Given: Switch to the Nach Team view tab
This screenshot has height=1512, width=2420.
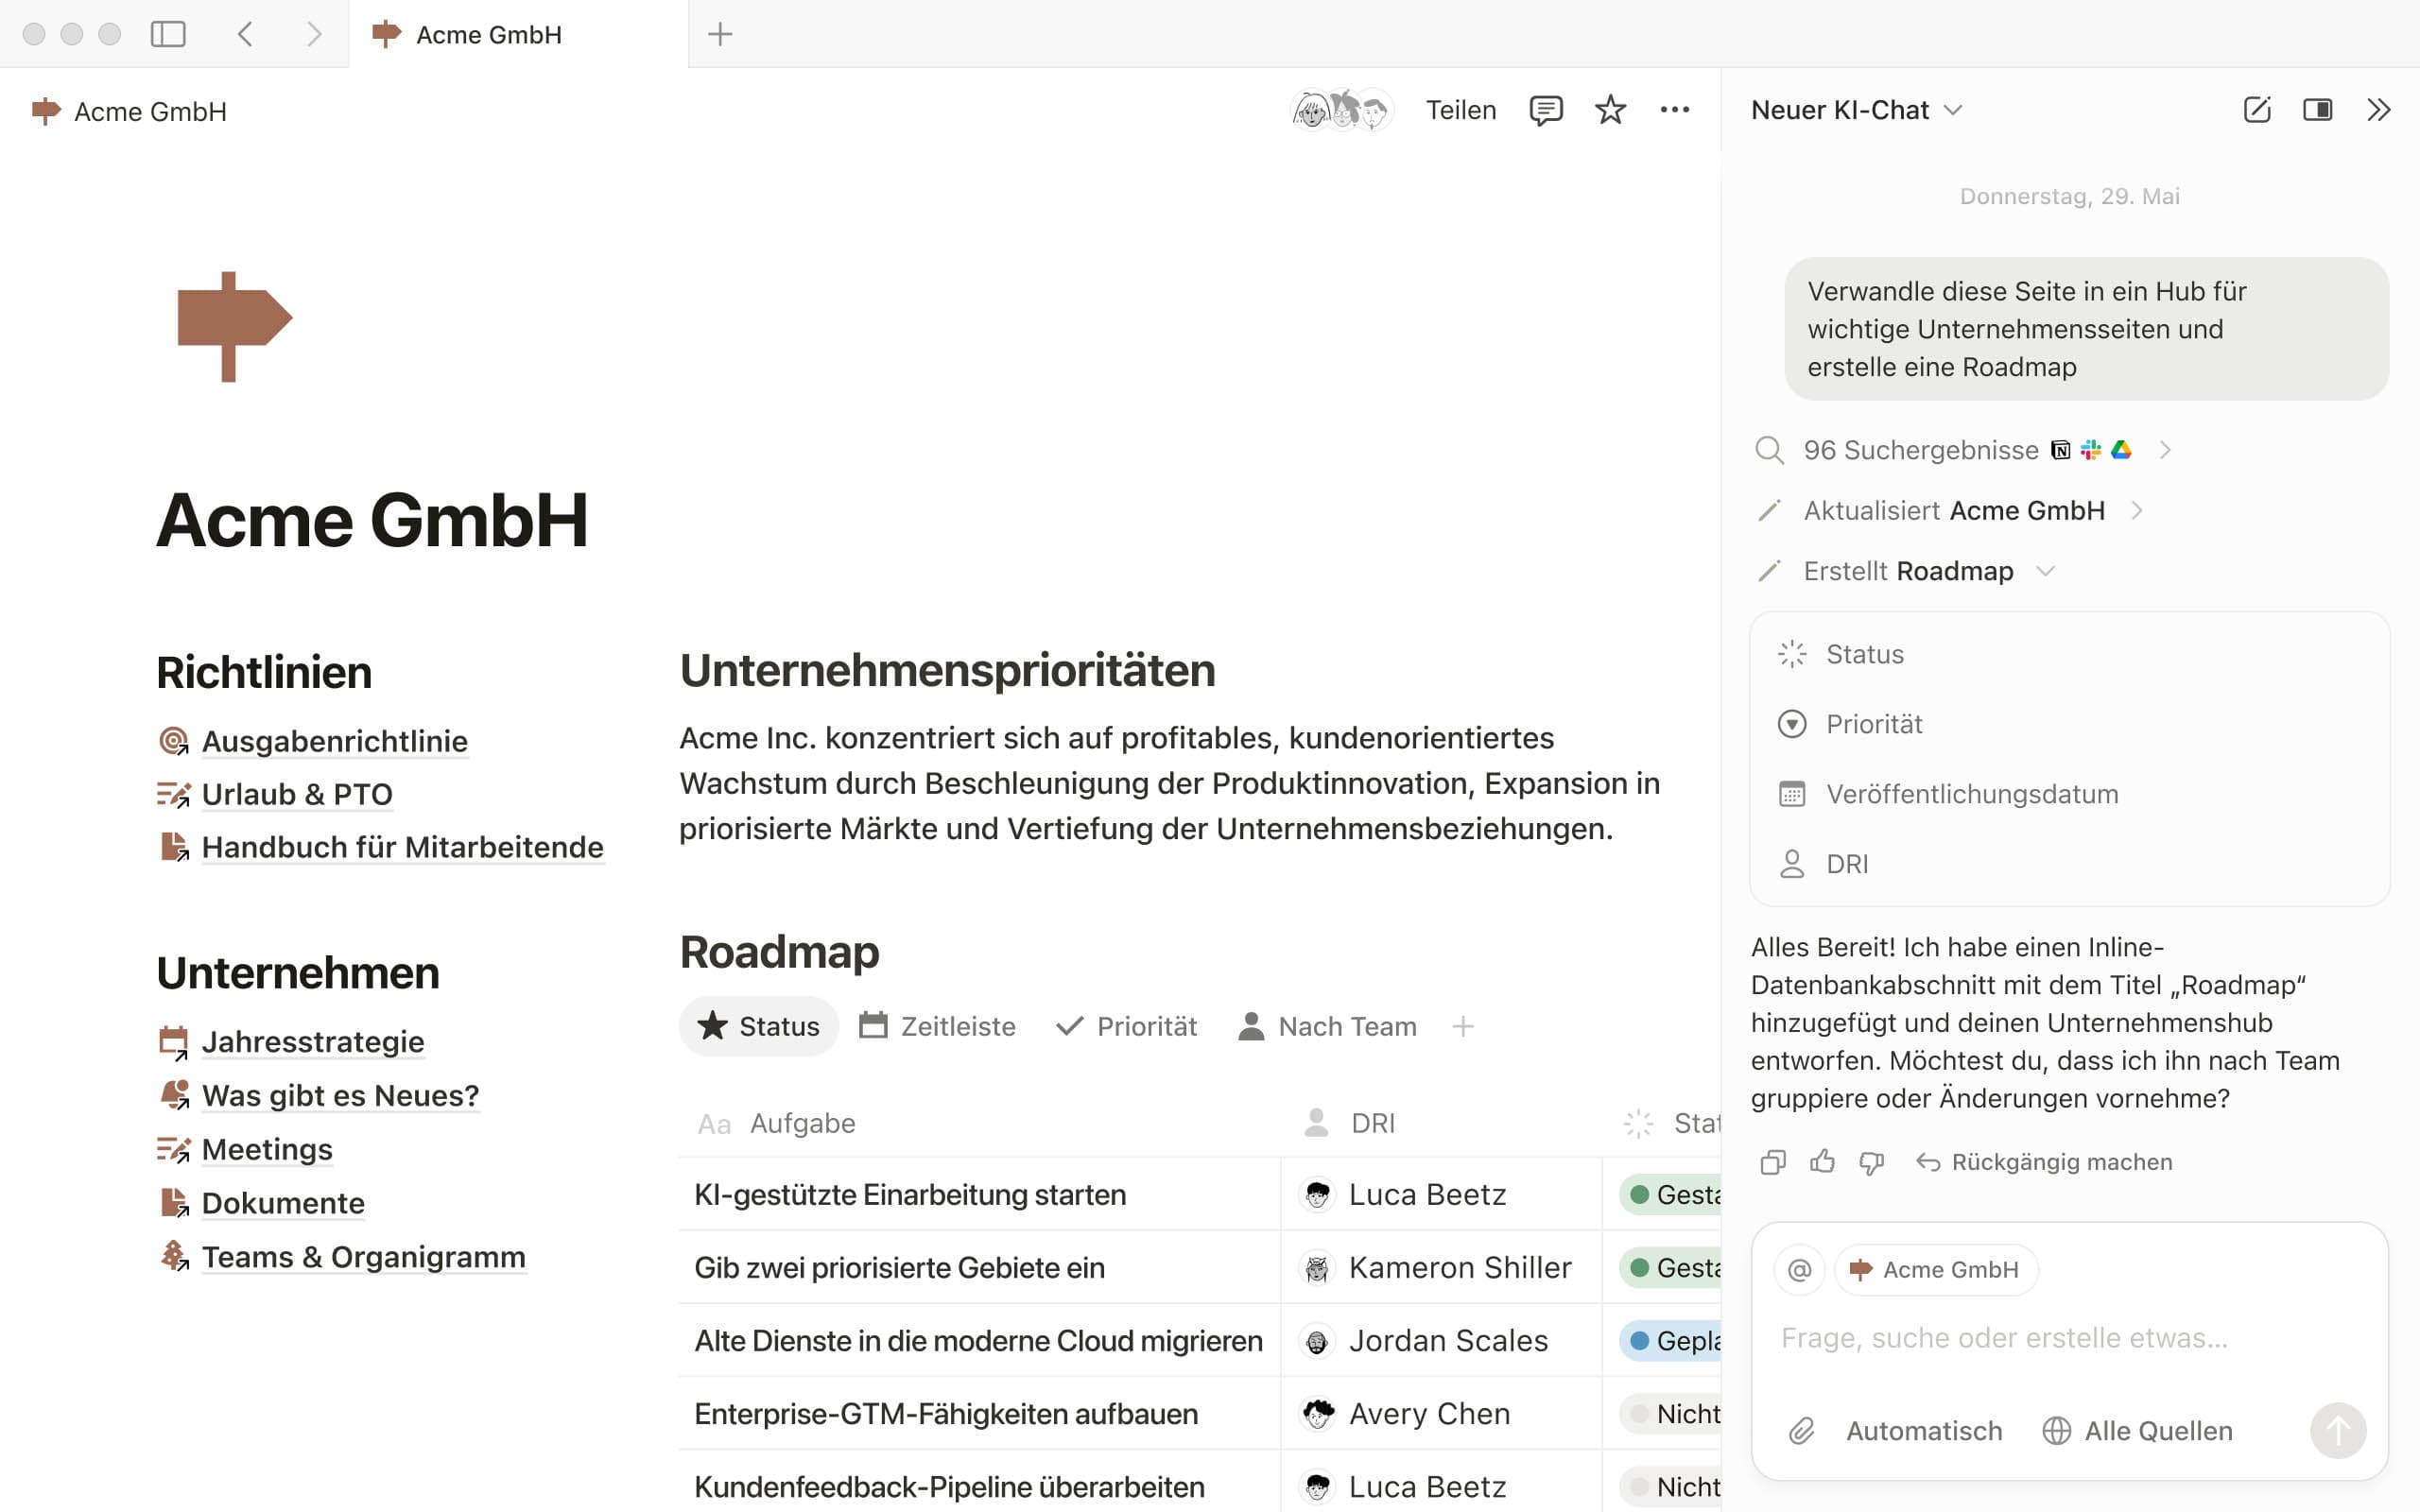Looking at the screenshot, I should coord(1327,1026).
